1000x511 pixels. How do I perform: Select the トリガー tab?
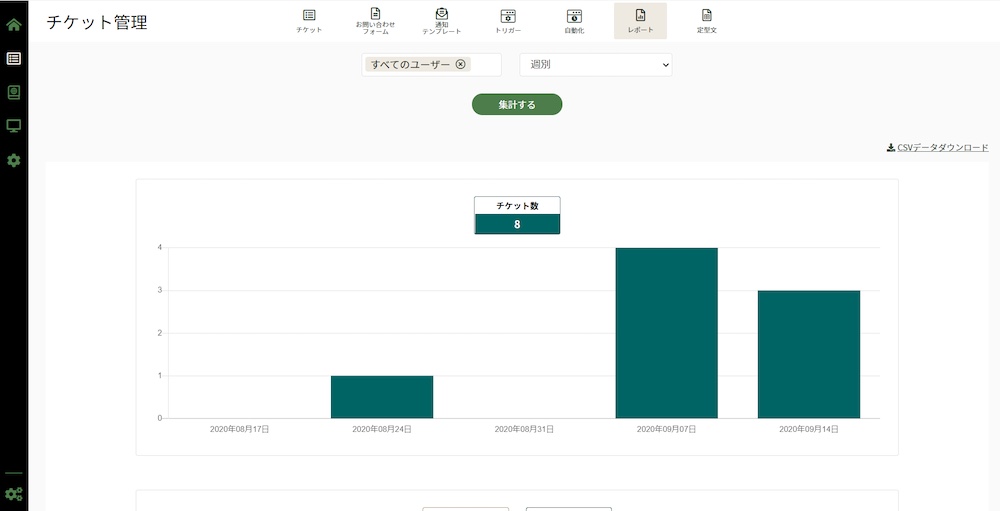click(508, 21)
